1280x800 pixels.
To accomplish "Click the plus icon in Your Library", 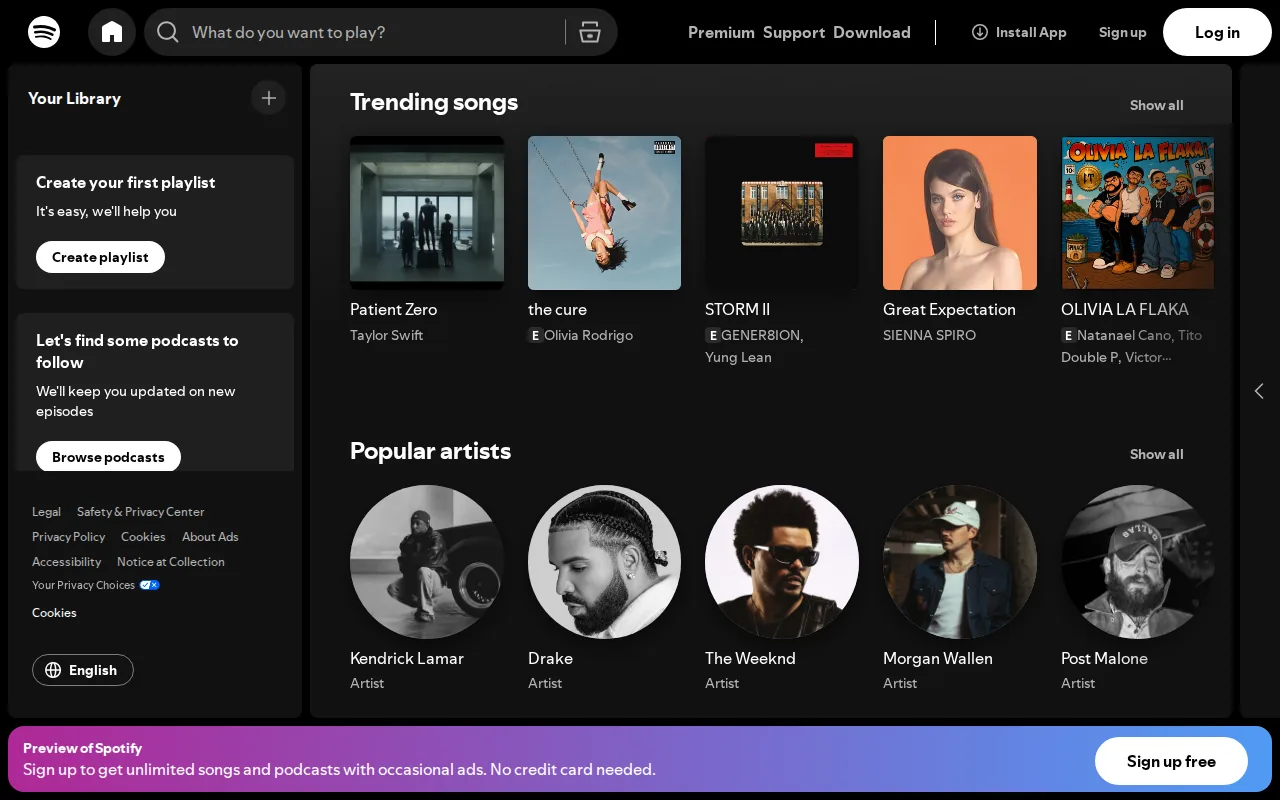I will pos(268,98).
